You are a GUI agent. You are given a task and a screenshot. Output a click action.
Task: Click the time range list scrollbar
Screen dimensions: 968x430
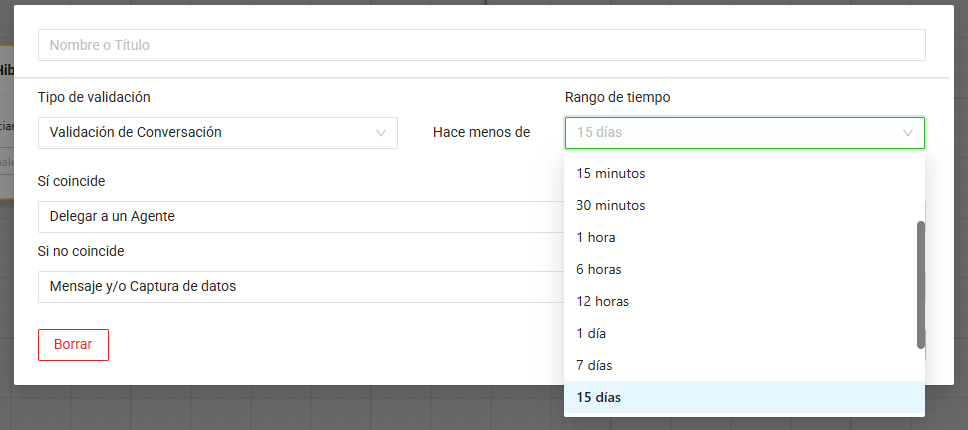(920, 285)
